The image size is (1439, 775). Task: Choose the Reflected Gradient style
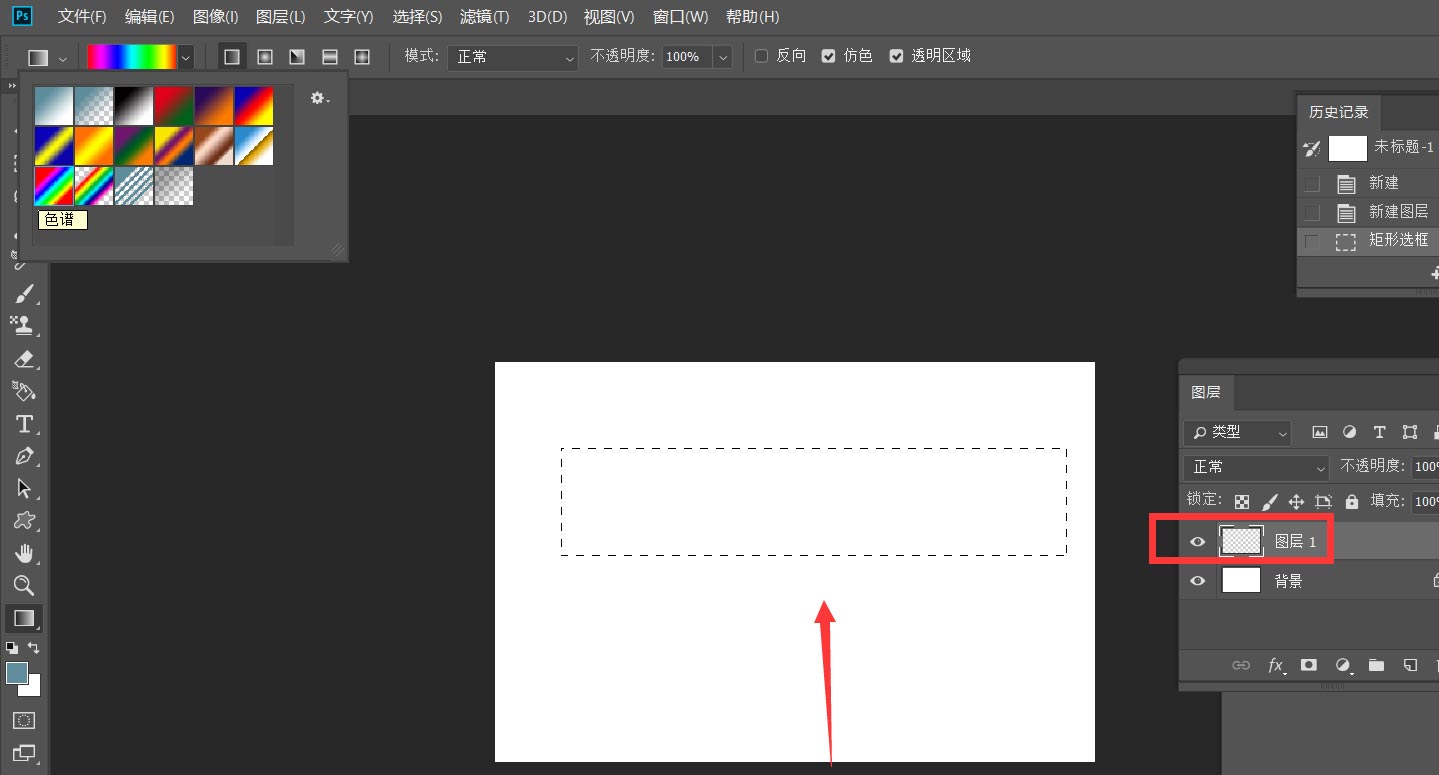click(330, 57)
